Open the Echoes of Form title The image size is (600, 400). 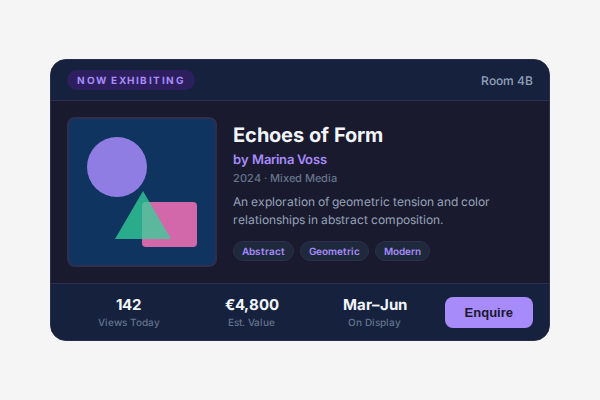click(x=308, y=135)
